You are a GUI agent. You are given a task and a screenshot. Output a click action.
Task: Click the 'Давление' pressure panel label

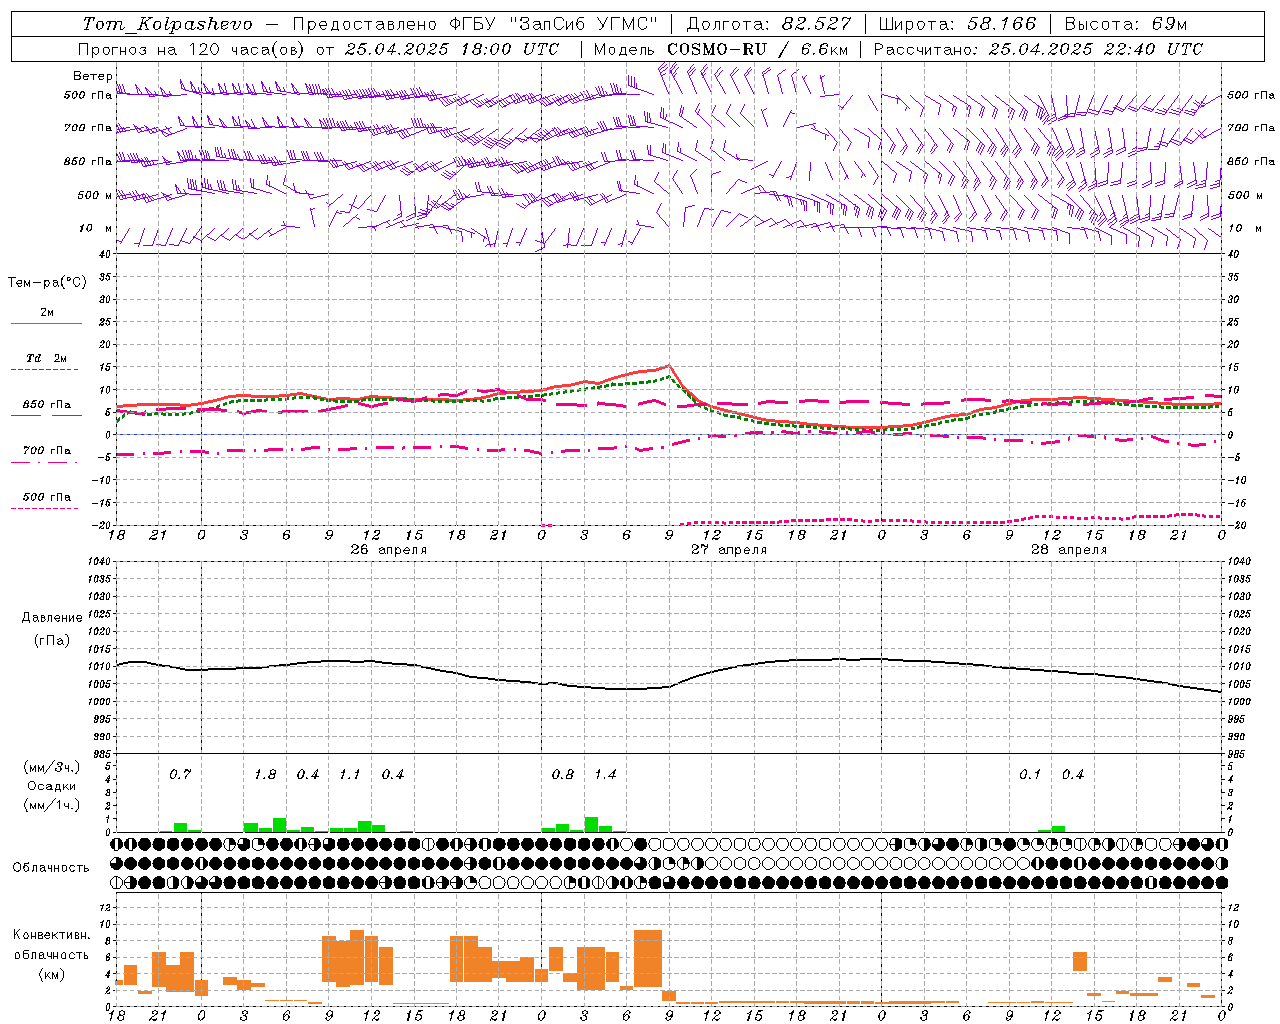tap(52, 617)
